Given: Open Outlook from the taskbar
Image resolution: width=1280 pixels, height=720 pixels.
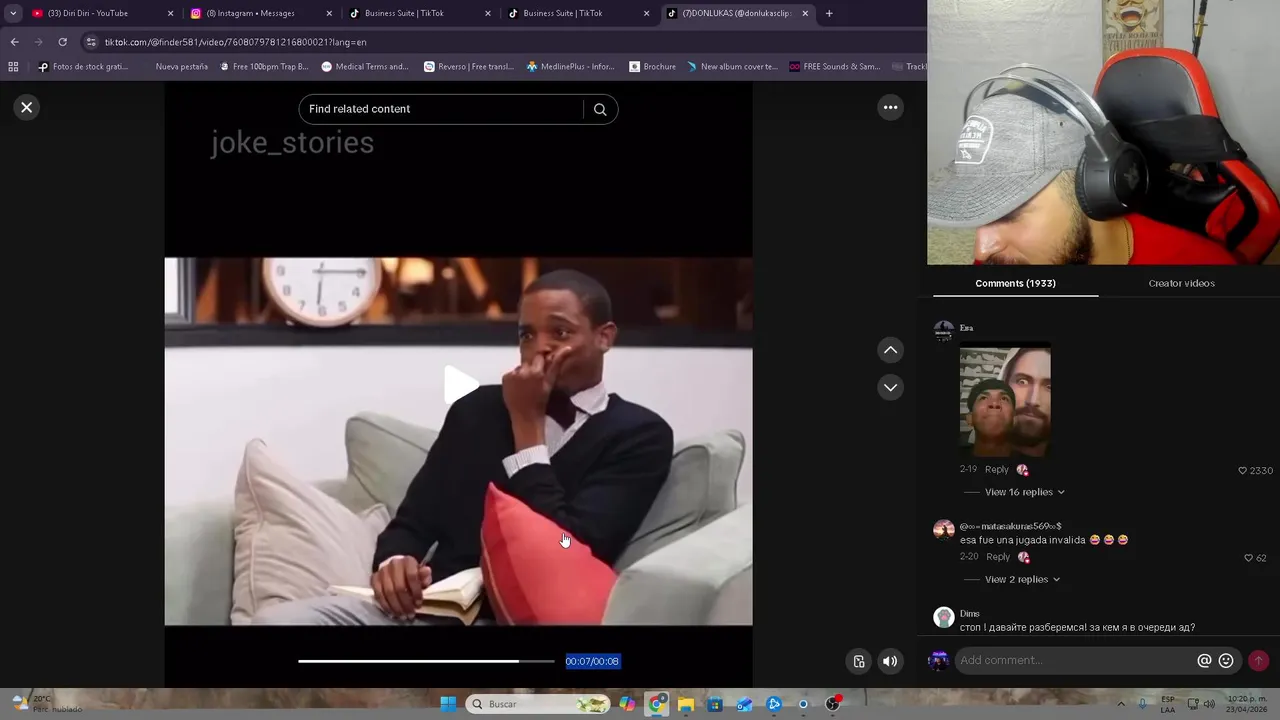Looking at the screenshot, I should coord(744,704).
